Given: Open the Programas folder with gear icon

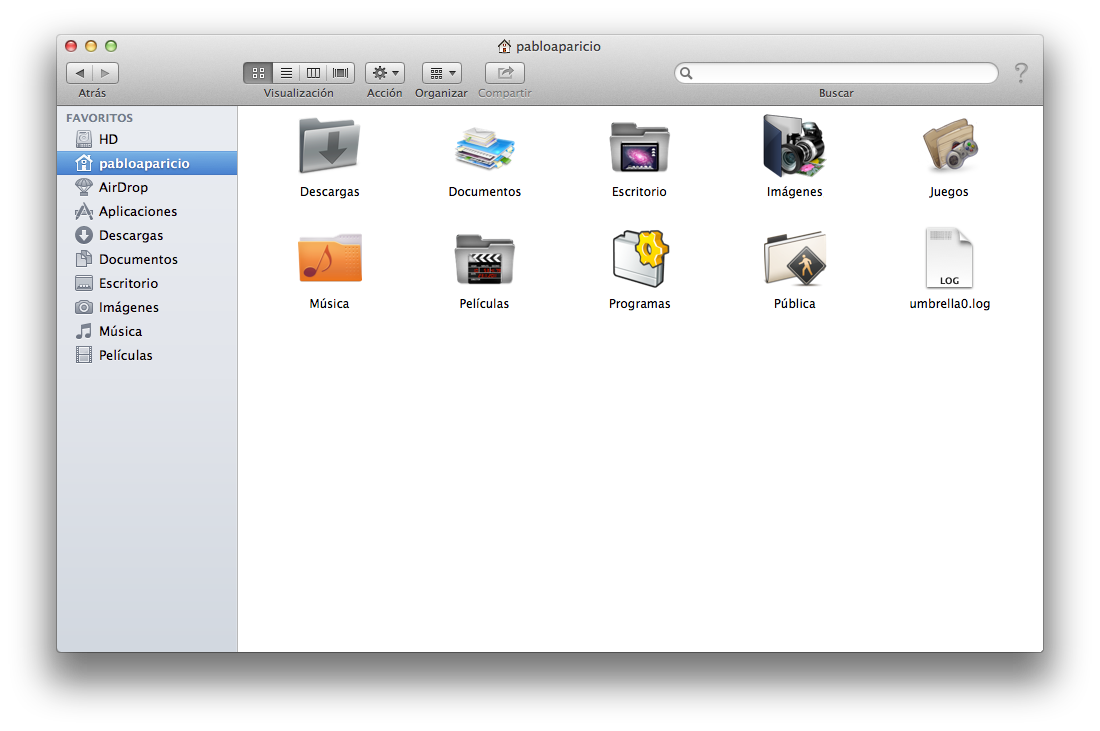Looking at the screenshot, I should click(x=639, y=259).
